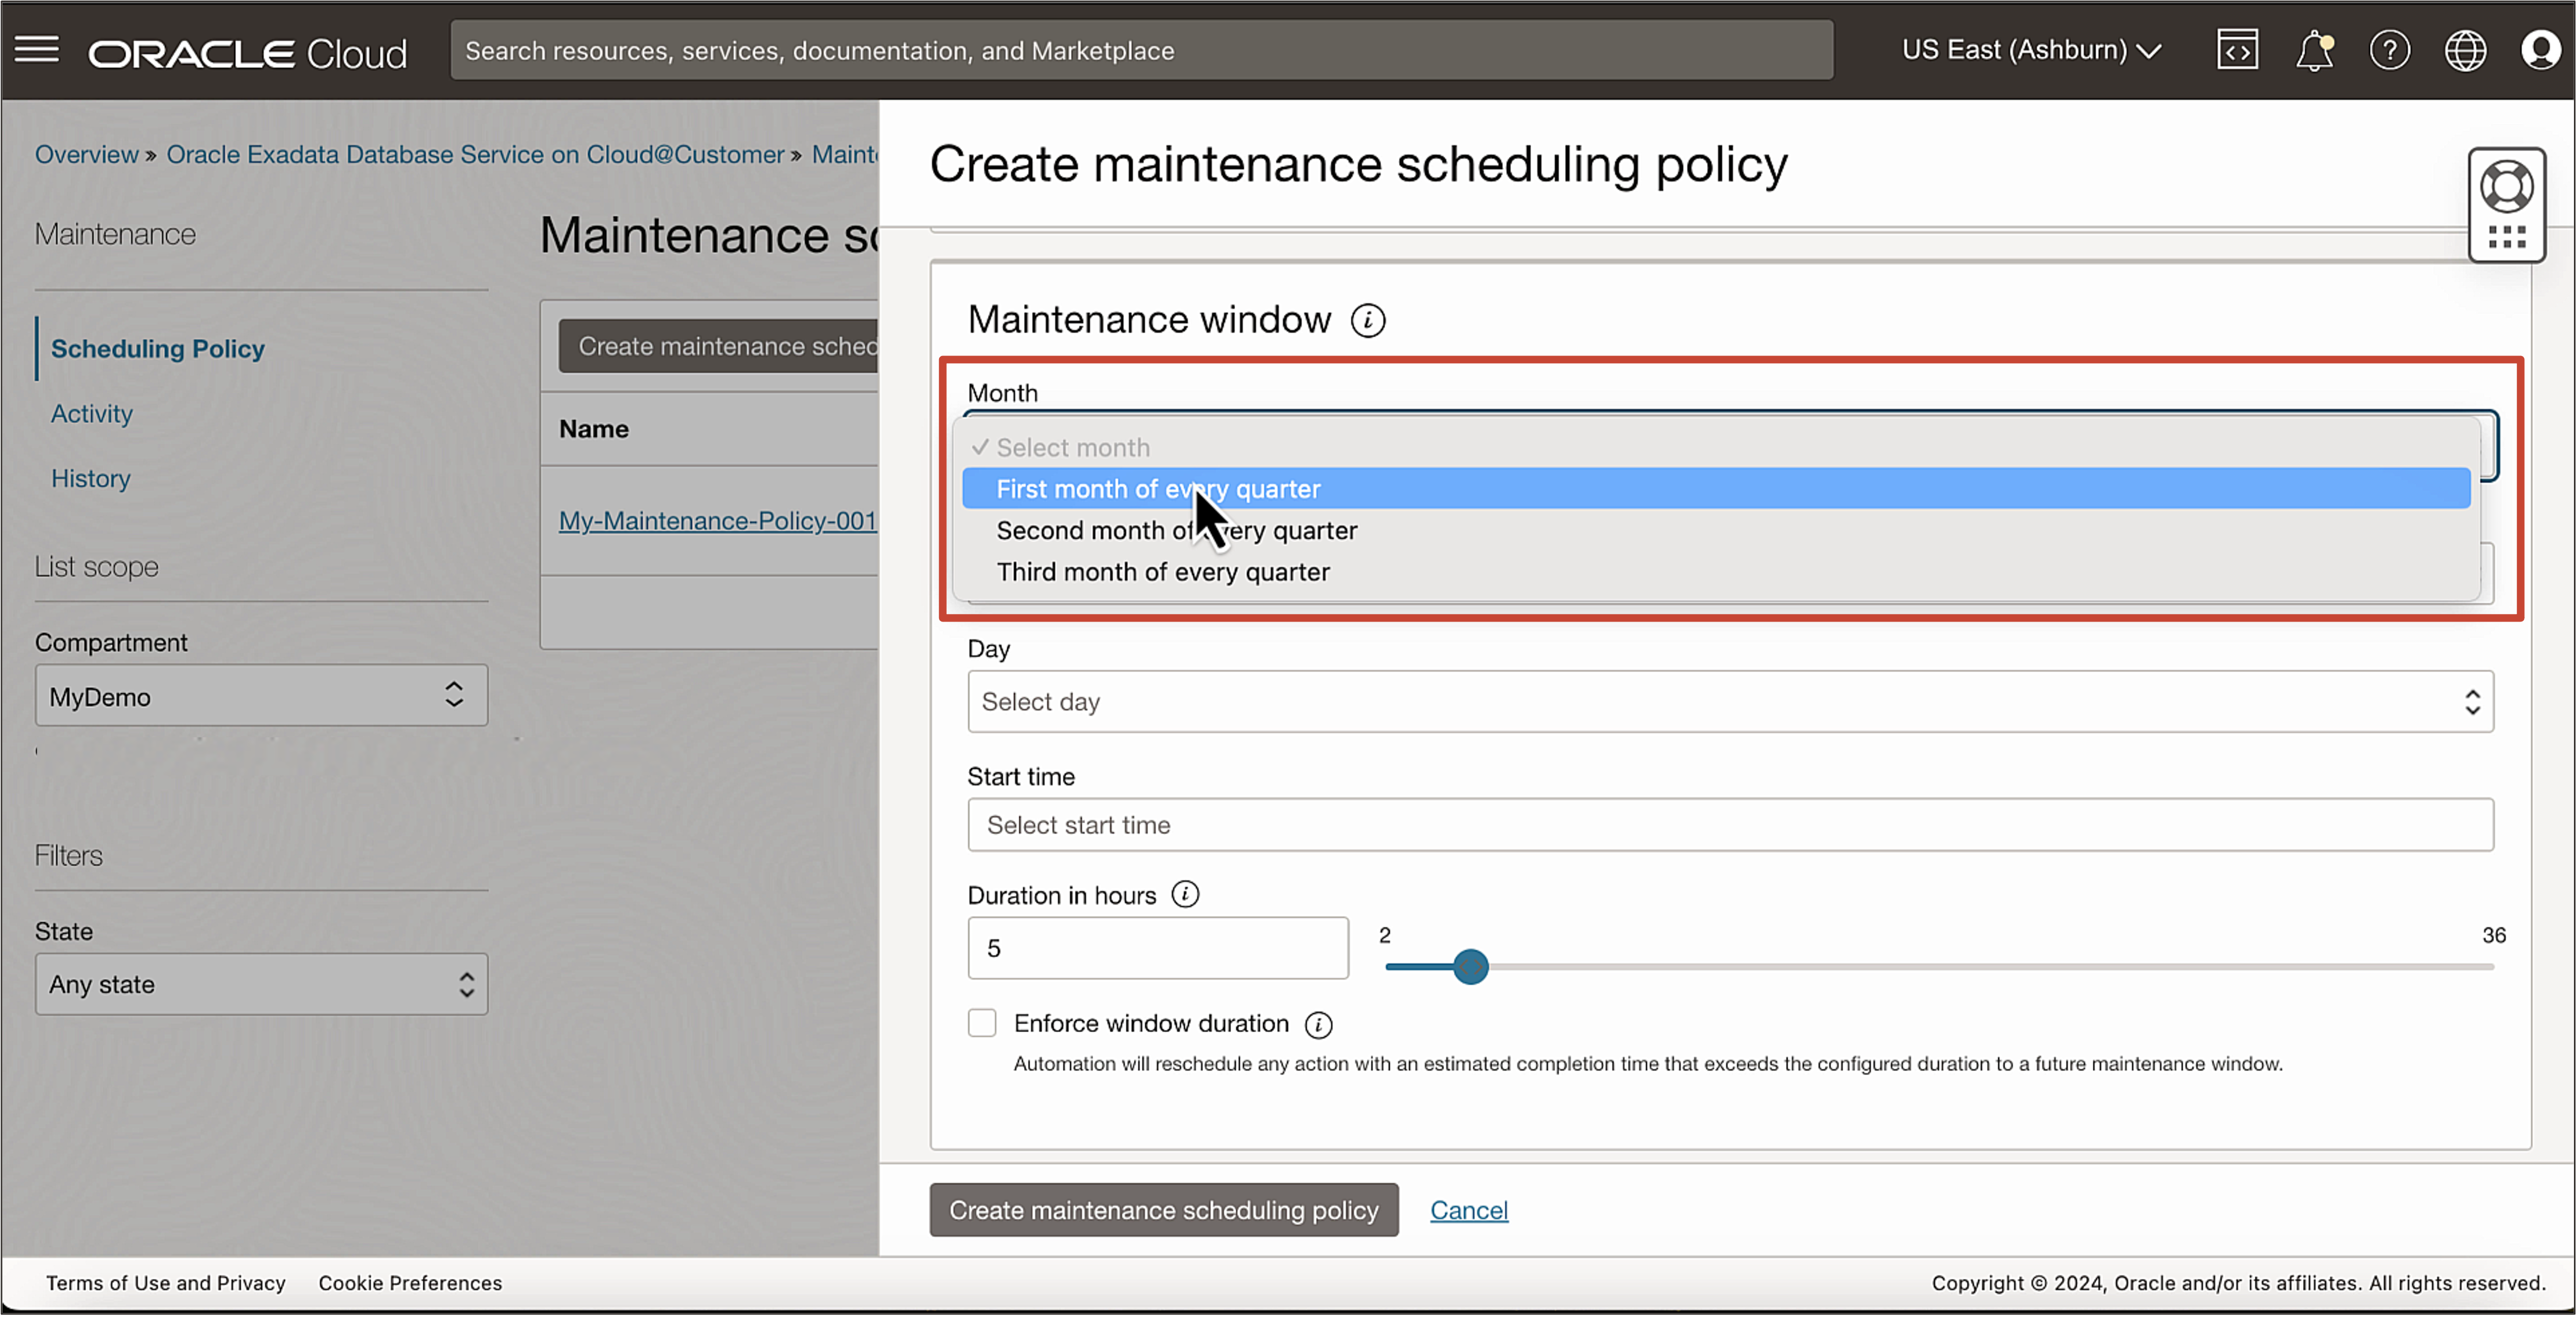
Task: Open the user profile avatar menu
Action: coord(2541,49)
